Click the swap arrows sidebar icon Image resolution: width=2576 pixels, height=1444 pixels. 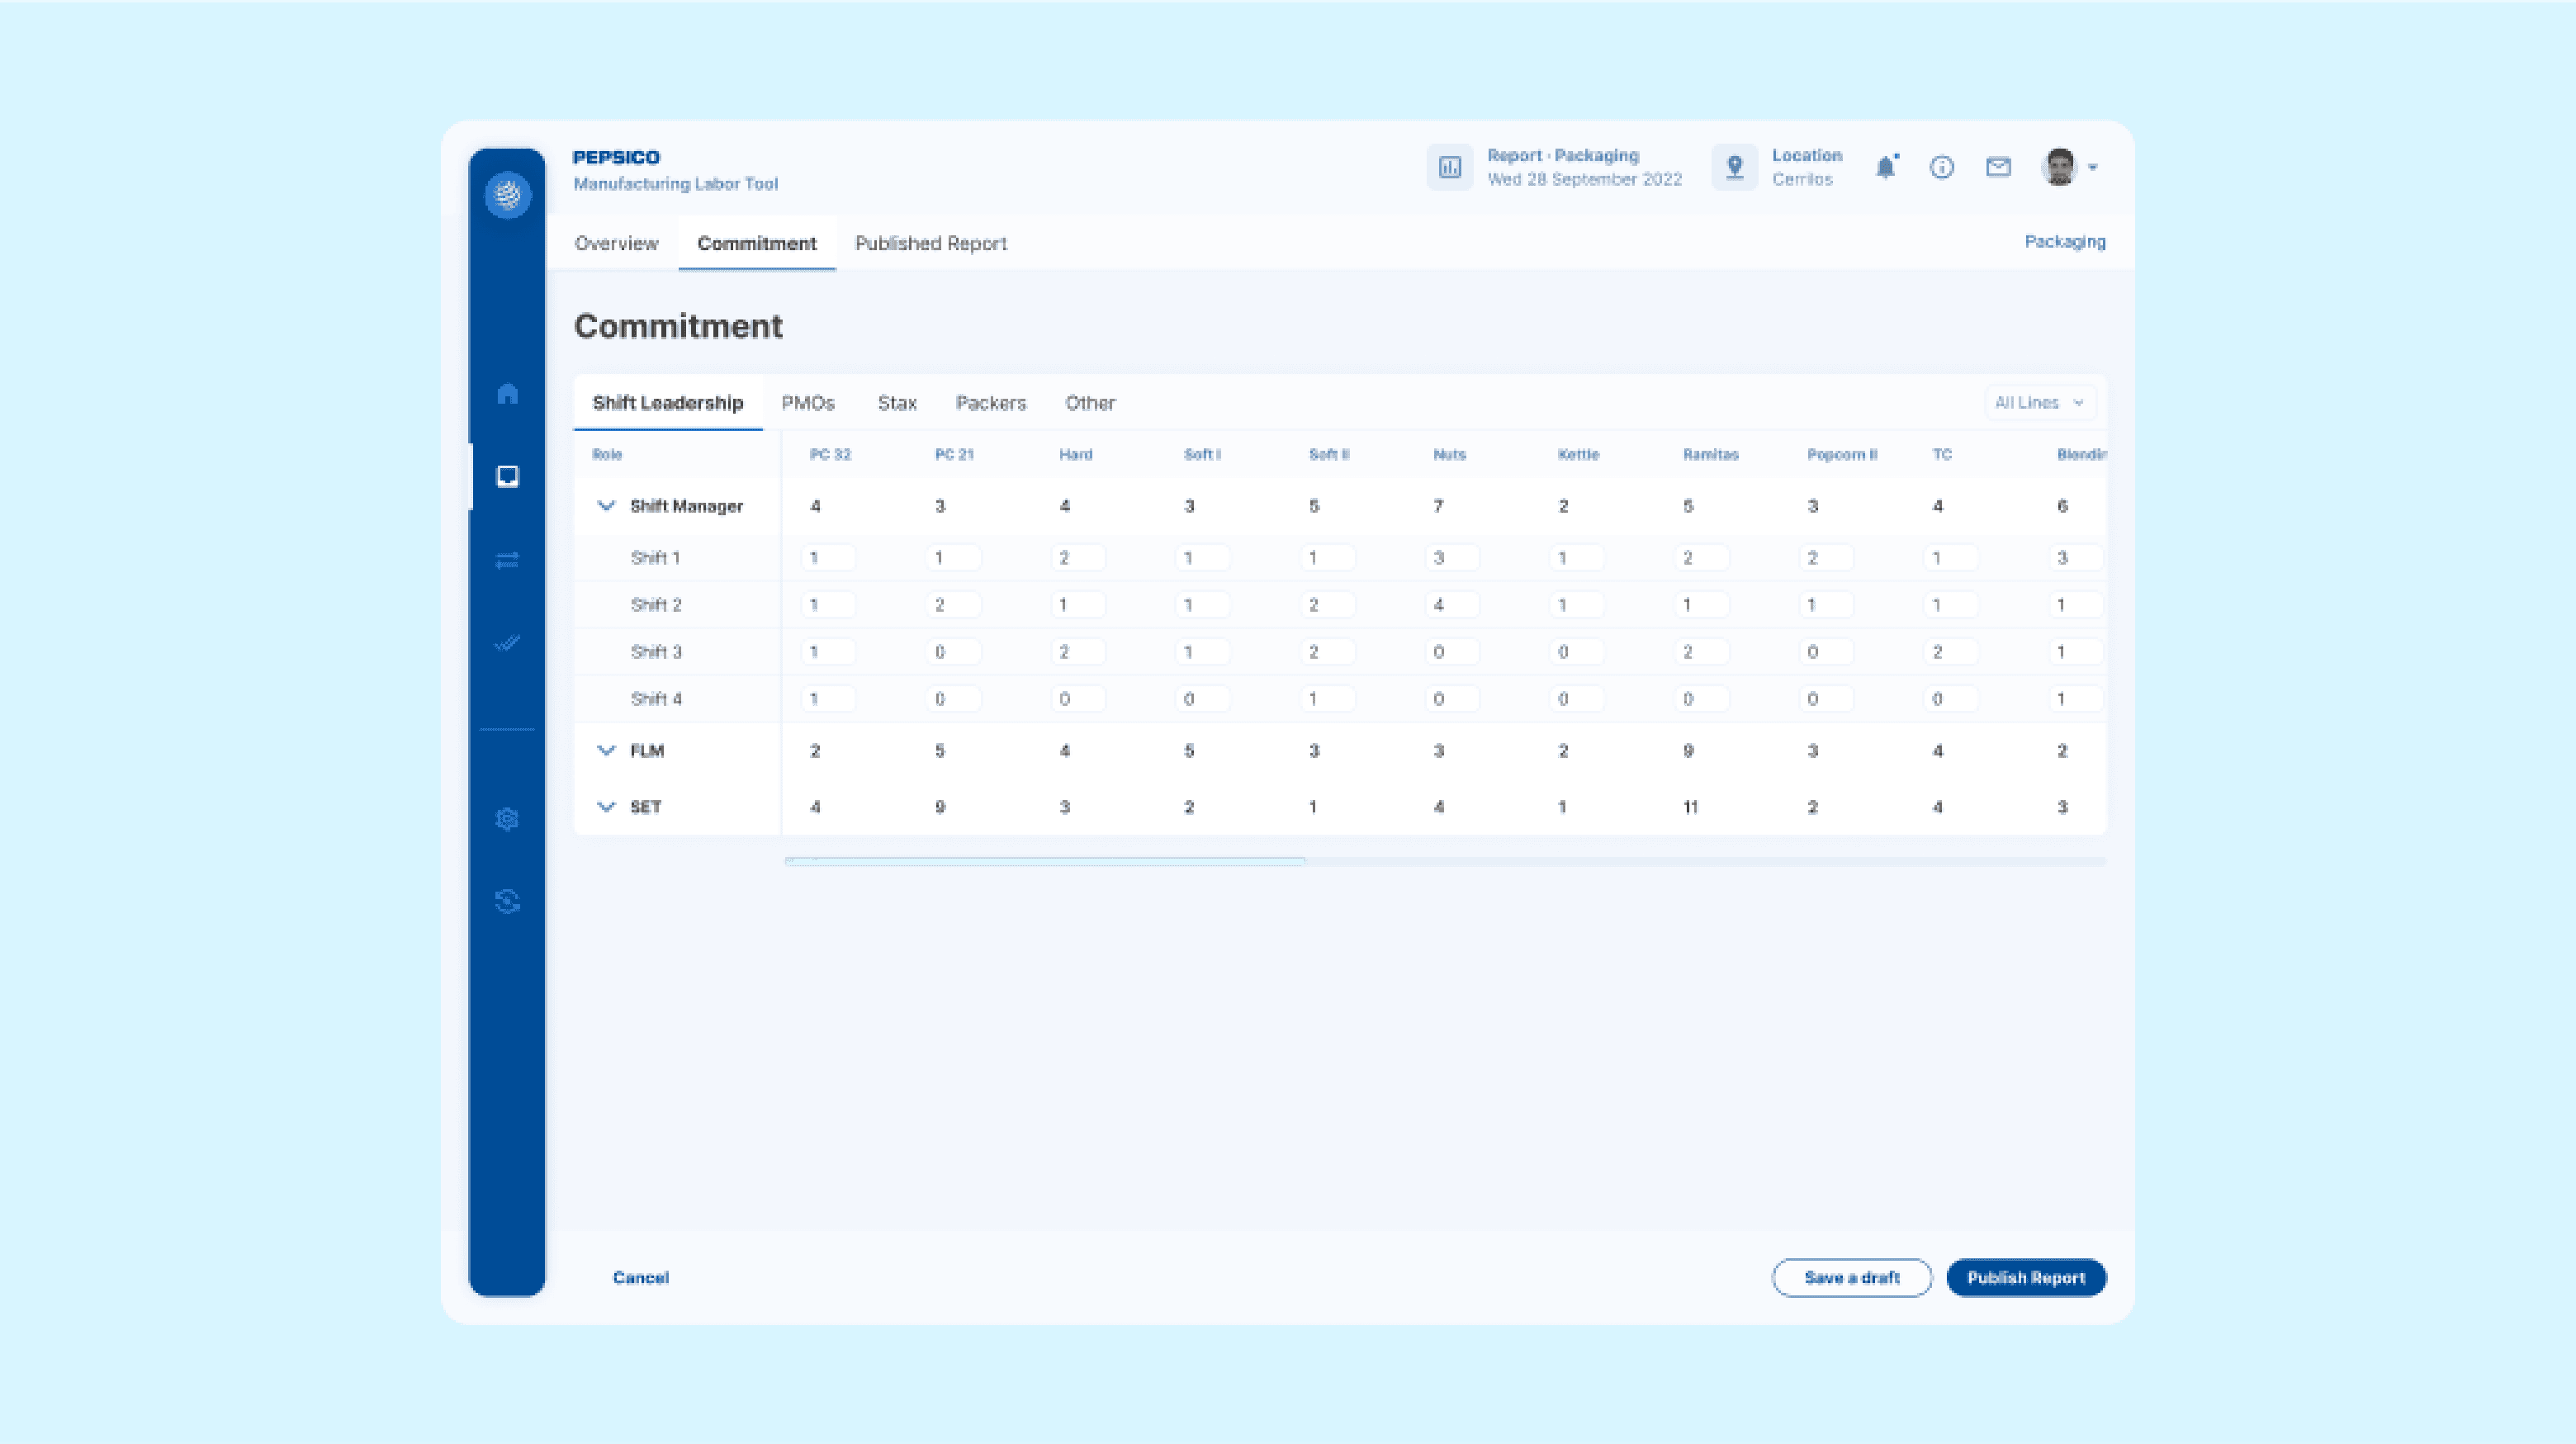(507, 560)
